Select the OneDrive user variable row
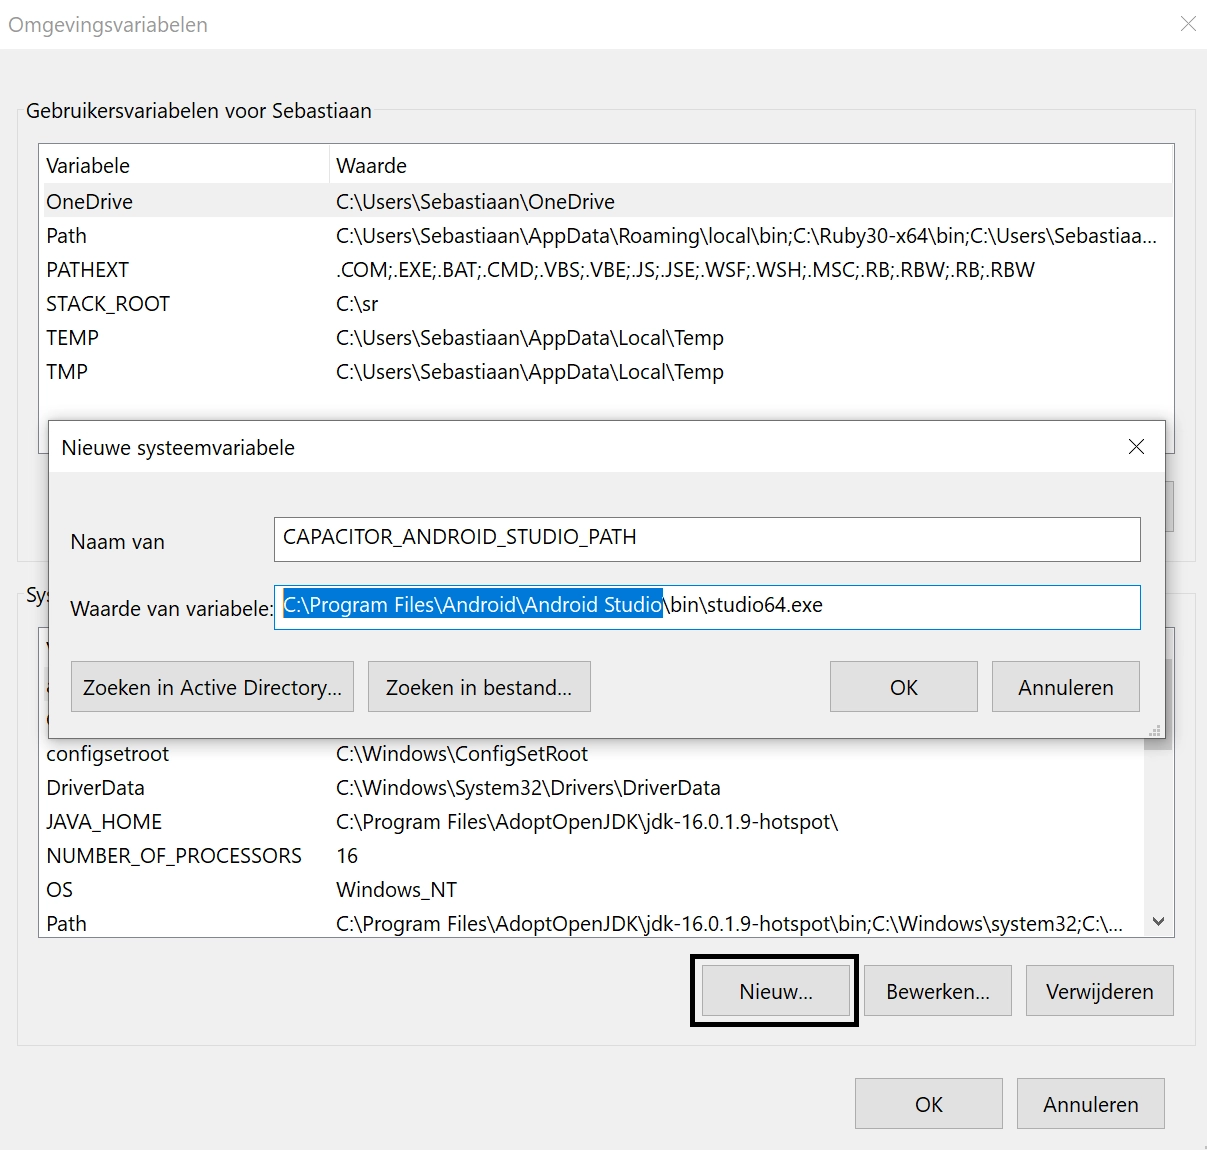The height and width of the screenshot is (1150, 1207). pyautogui.click(x=90, y=202)
